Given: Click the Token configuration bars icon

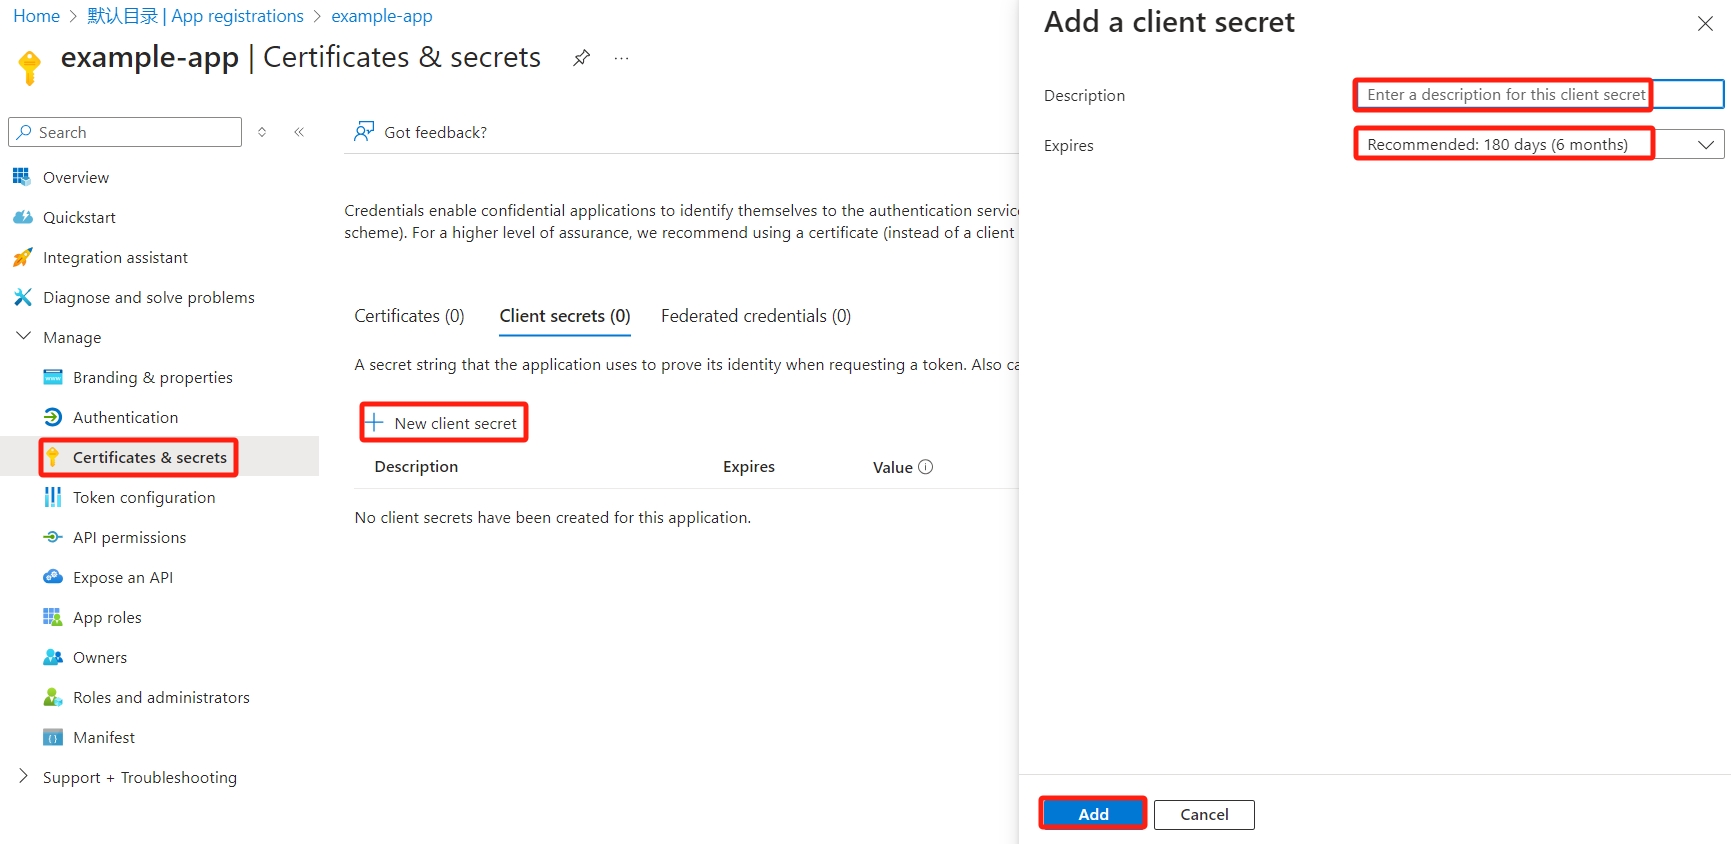Looking at the screenshot, I should pos(52,497).
